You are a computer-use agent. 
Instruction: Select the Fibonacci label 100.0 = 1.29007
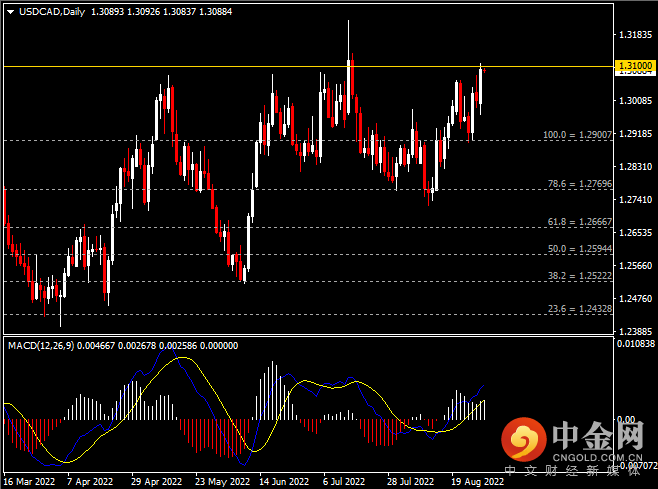[577, 135]
